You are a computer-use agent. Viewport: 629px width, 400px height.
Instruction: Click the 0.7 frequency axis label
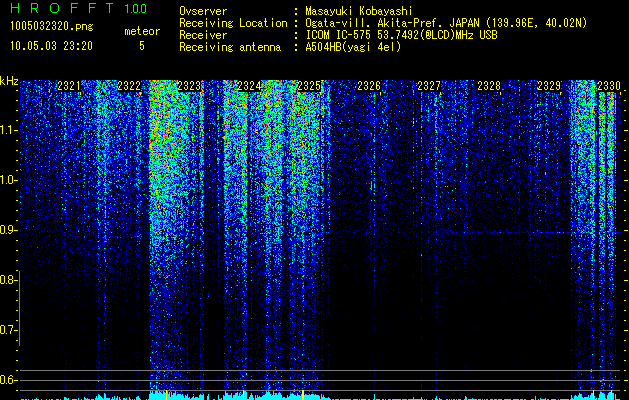(x=8, y=330)
